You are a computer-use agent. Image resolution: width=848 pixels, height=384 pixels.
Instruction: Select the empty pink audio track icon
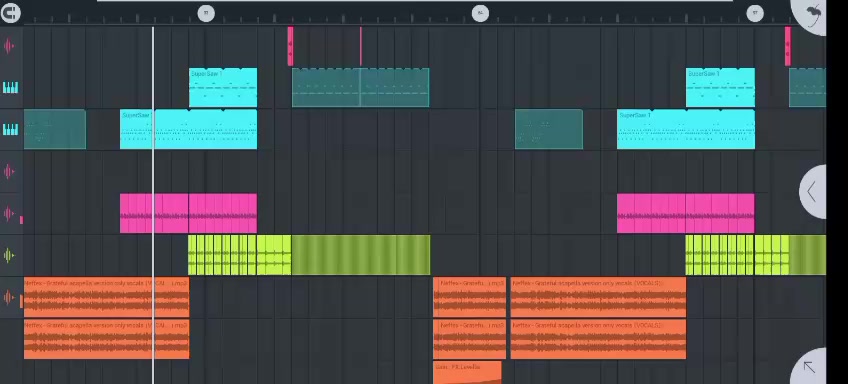tap(10, 171)
